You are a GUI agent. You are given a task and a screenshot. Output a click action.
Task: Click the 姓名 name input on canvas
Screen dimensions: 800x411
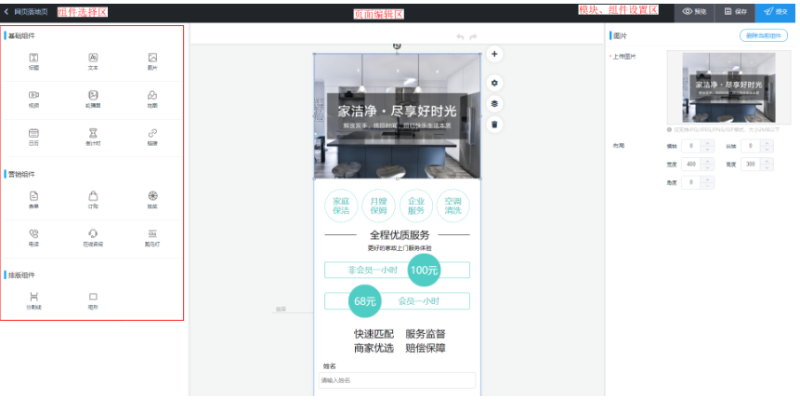click(397, 380)
